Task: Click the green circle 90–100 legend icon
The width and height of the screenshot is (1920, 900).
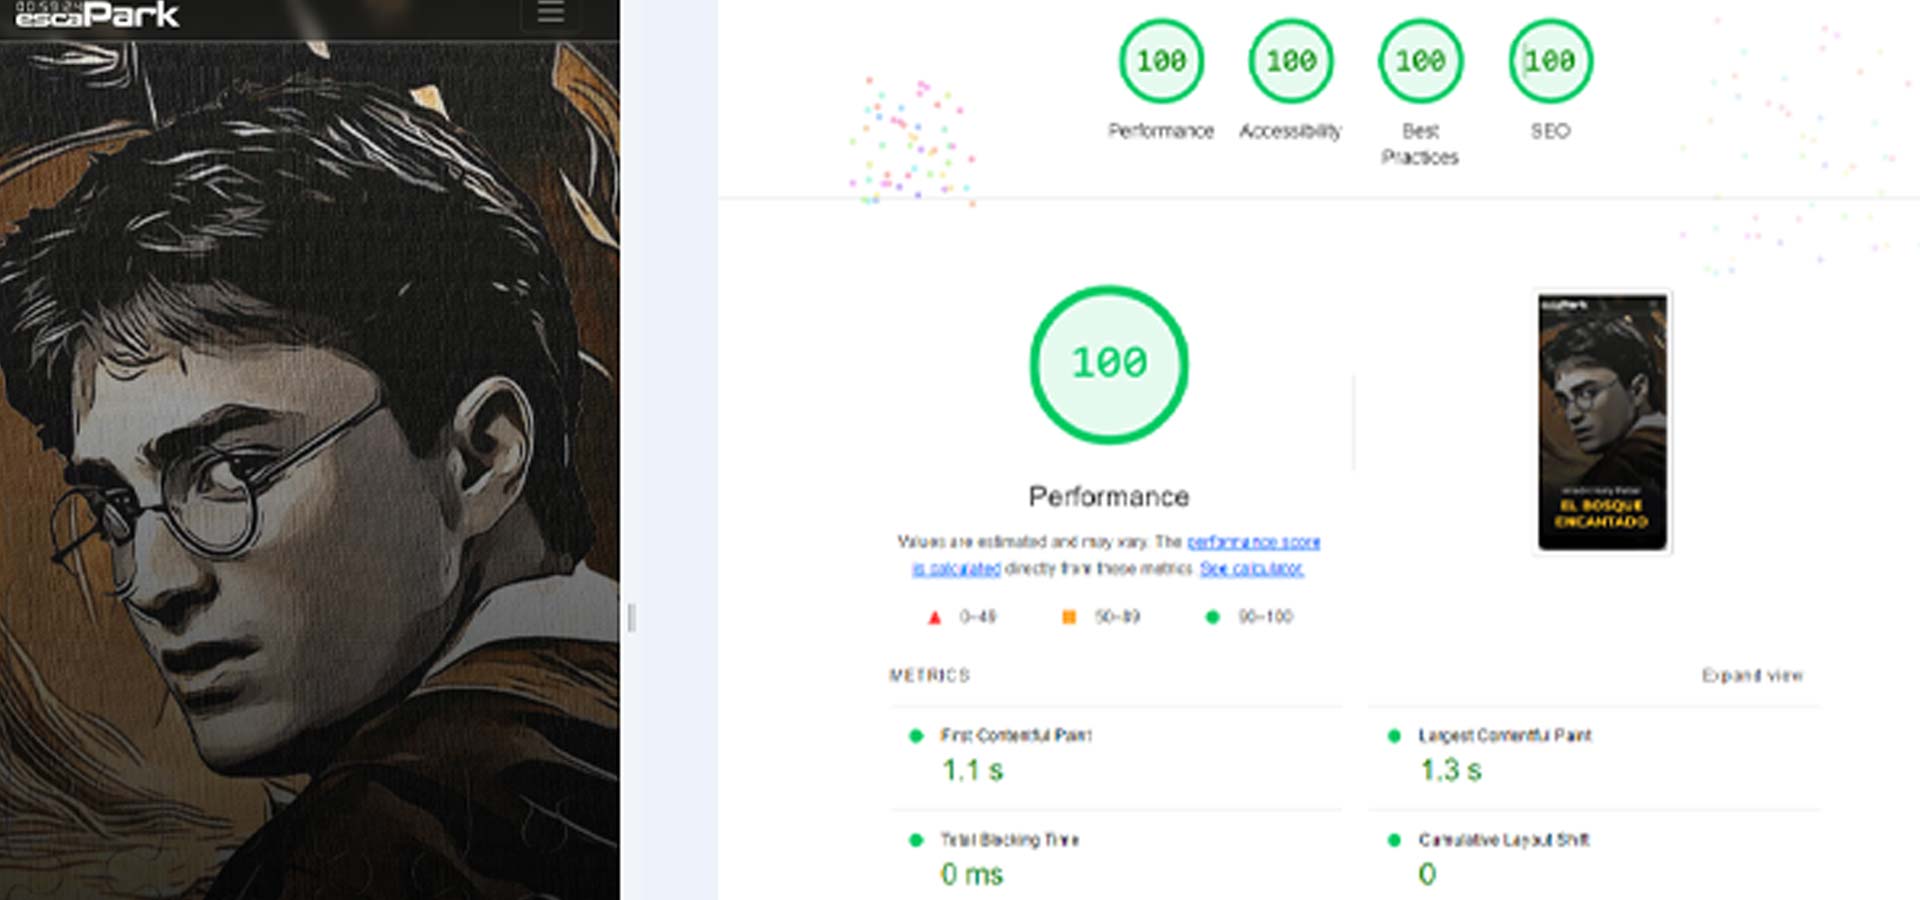Action: pyautogui.click(x=1213, y=617)
